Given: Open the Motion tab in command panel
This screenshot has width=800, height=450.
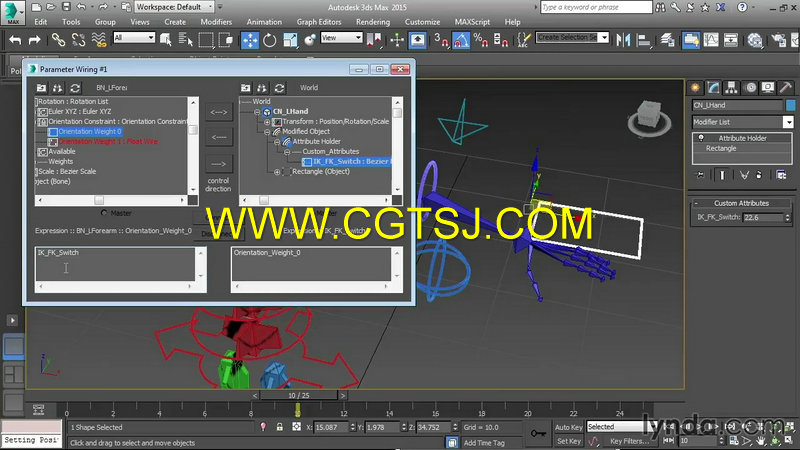Looking at the screenshot, I should pyautogui.click(x=751, y=88).
